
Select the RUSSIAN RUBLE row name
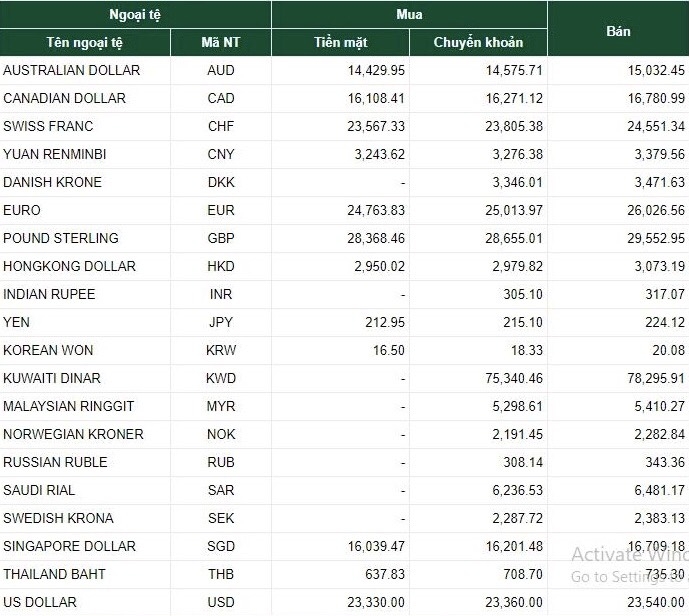coord(55,463)
